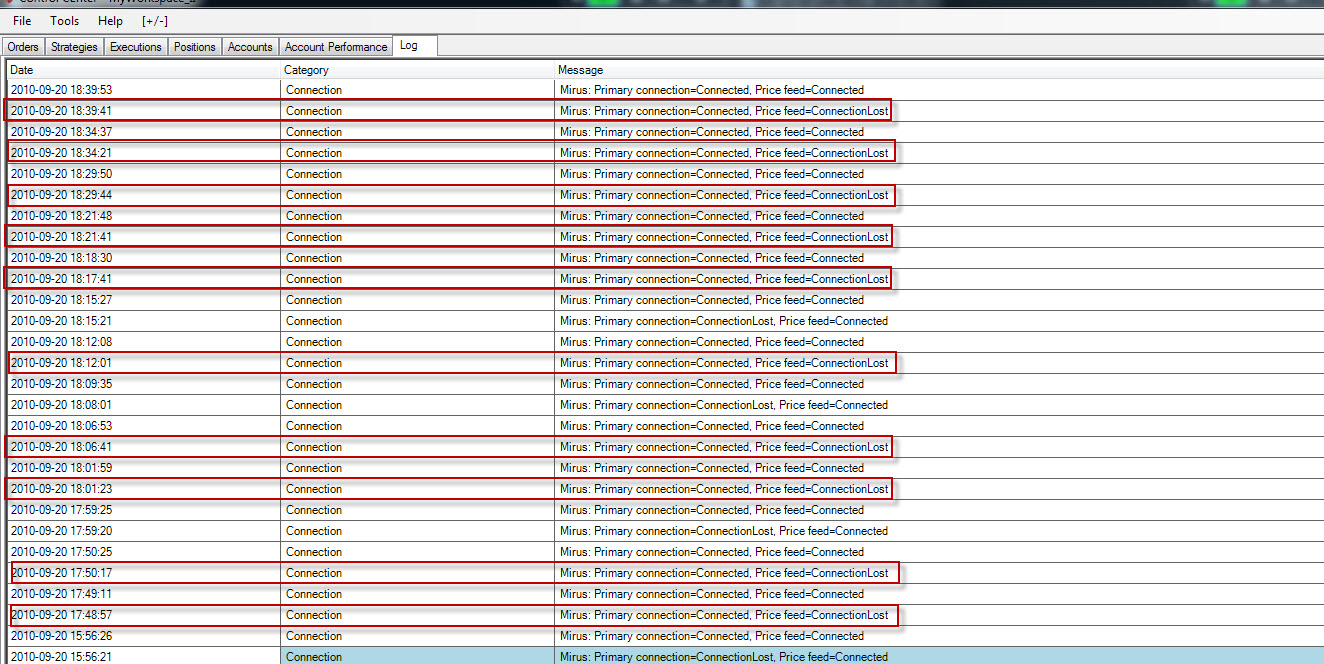
Task: Click the message of the 17:50:17 entry
Action: (724, 573)
